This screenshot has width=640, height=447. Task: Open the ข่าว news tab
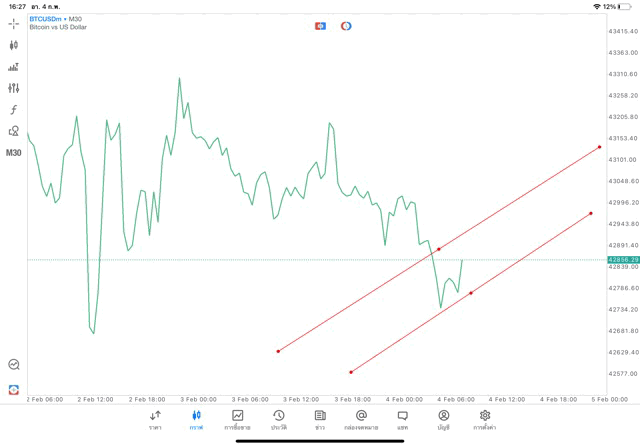coord(320,420)
